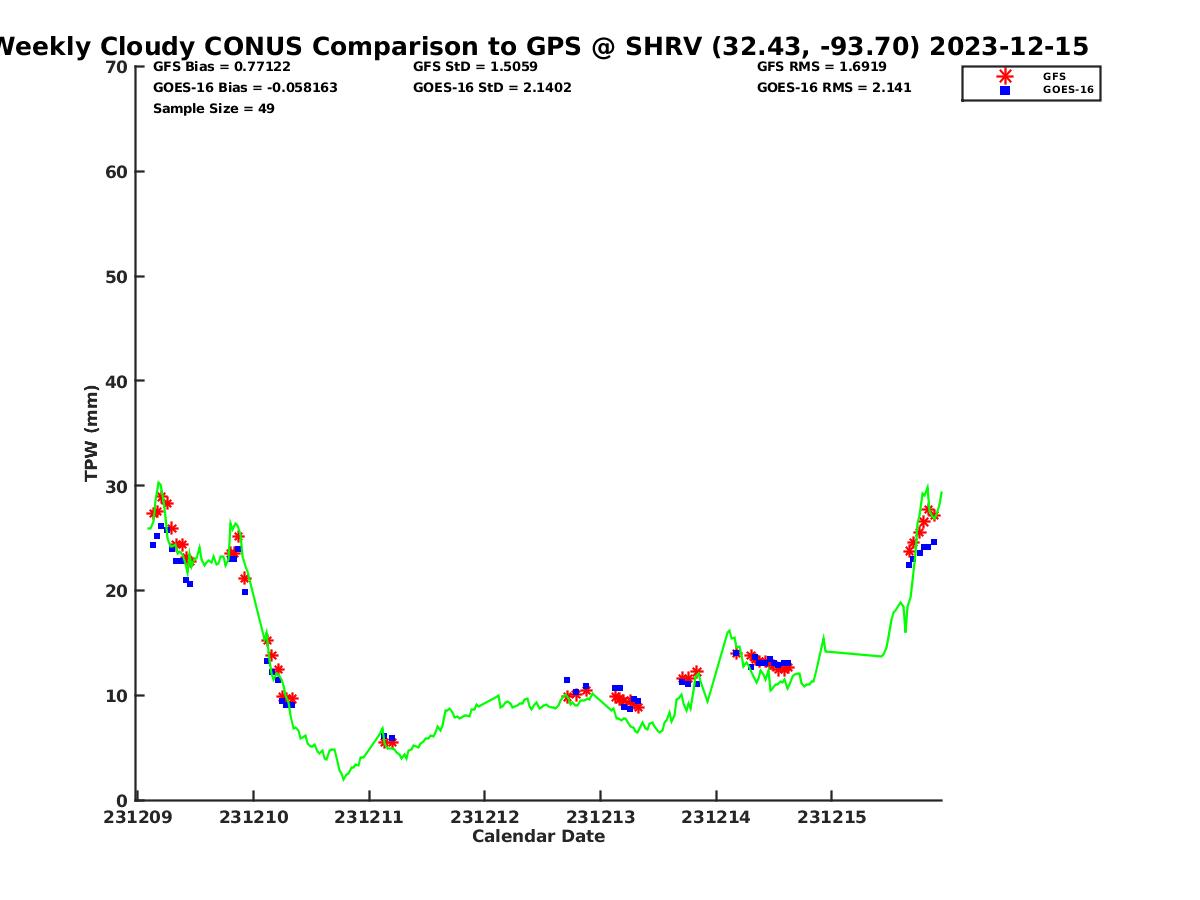Click the 231212 x-axis tick label
The width and height of the screenshot is (1200, 900).
pyautogui.click(x=485, y=817)
